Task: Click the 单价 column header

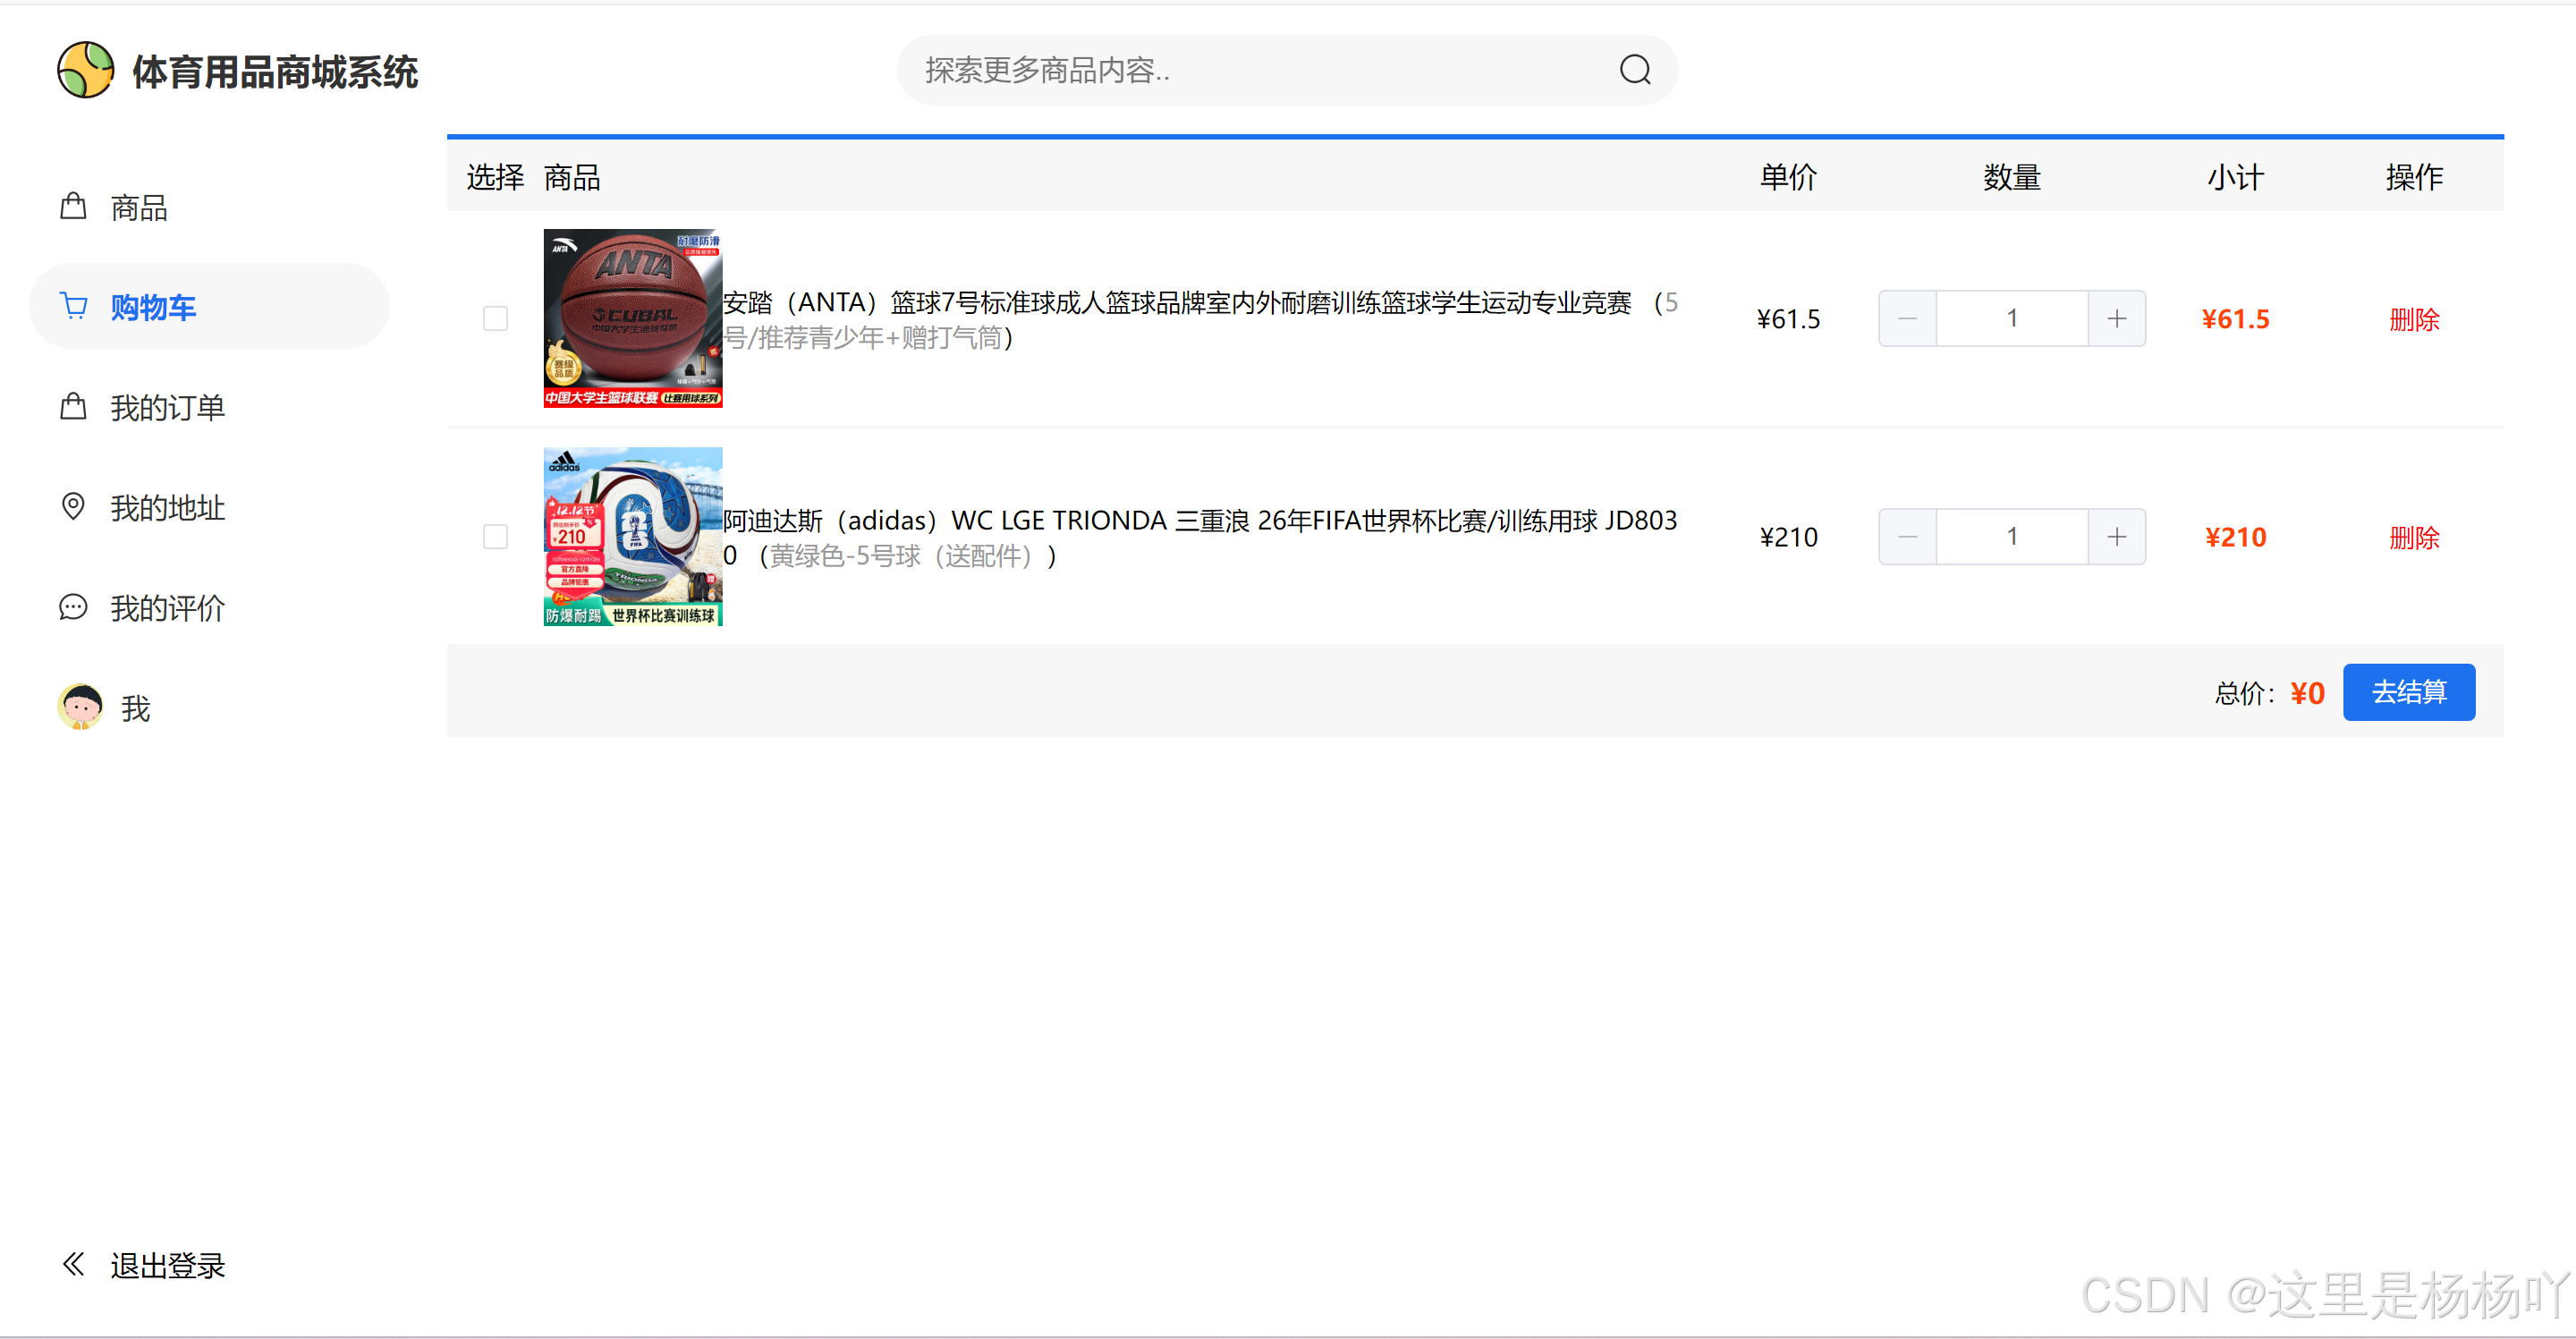Action: [x=1788, y=177]
